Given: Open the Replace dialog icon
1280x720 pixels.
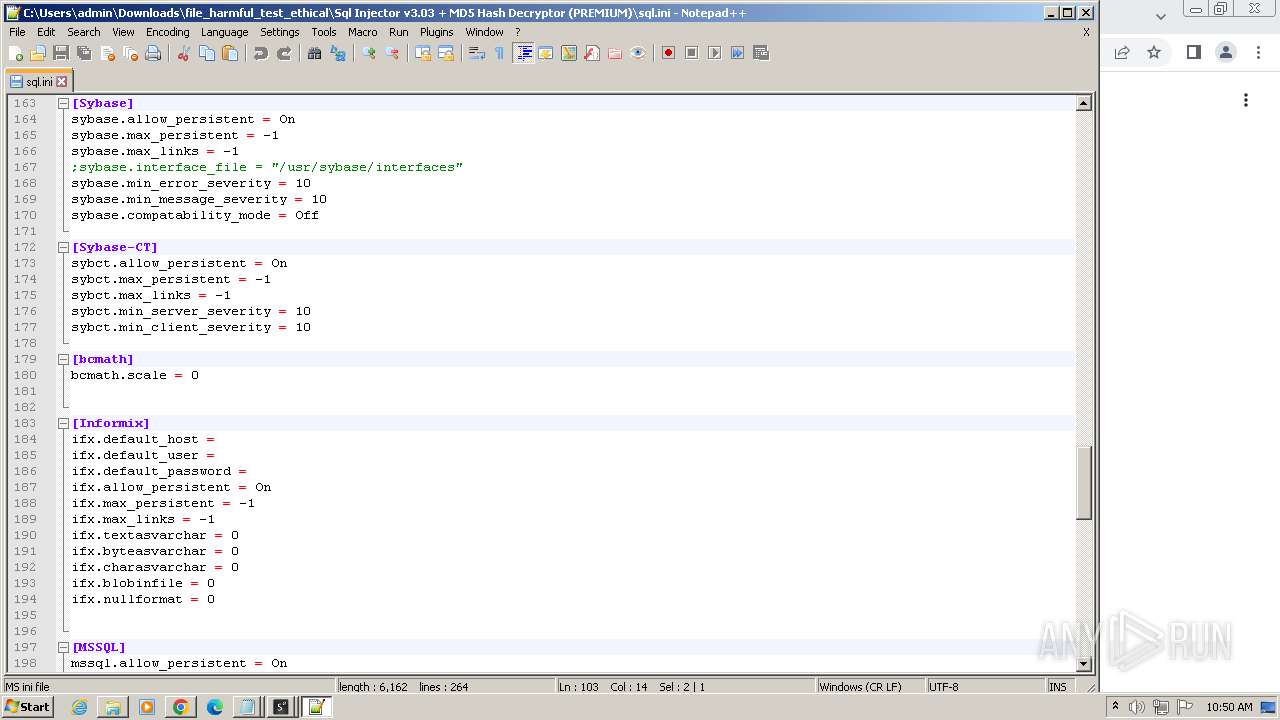Looking at the screenshot, I should 338,53.
